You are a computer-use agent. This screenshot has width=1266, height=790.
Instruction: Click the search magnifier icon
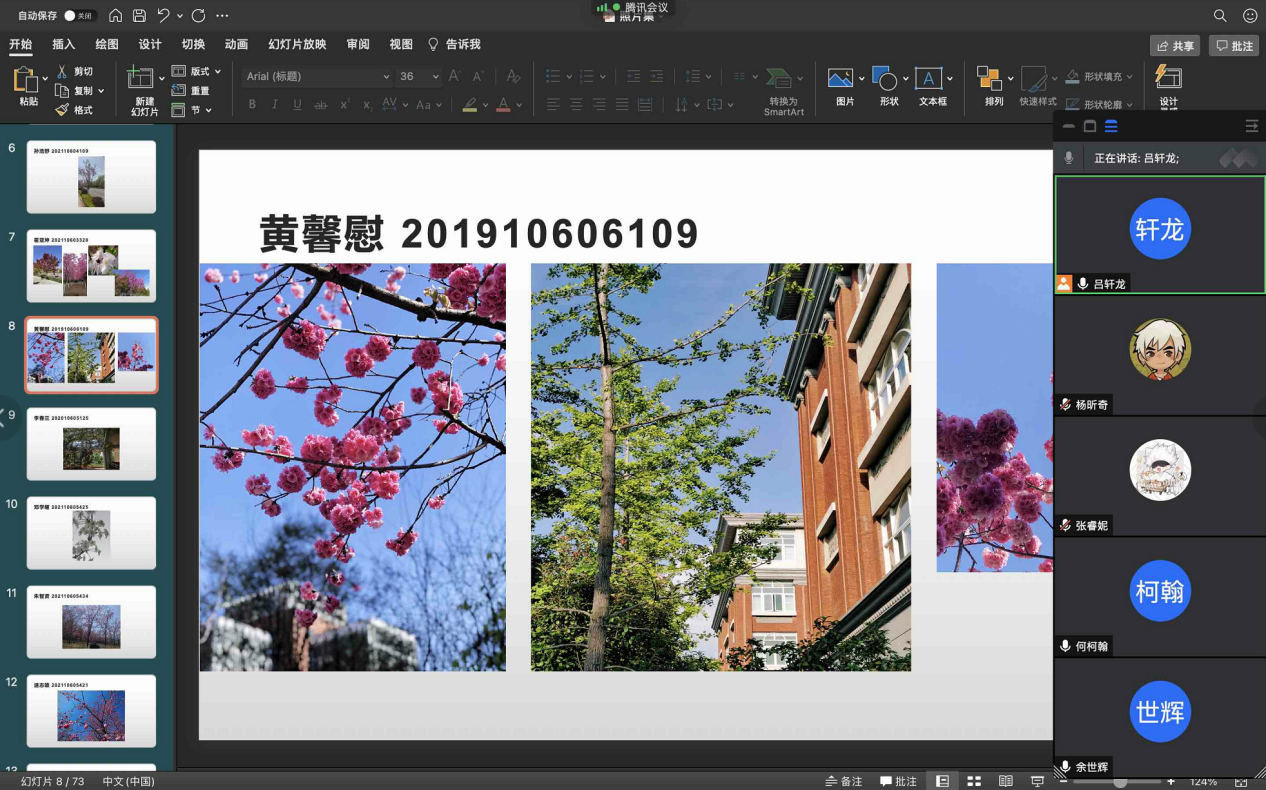pos(1220,16)
